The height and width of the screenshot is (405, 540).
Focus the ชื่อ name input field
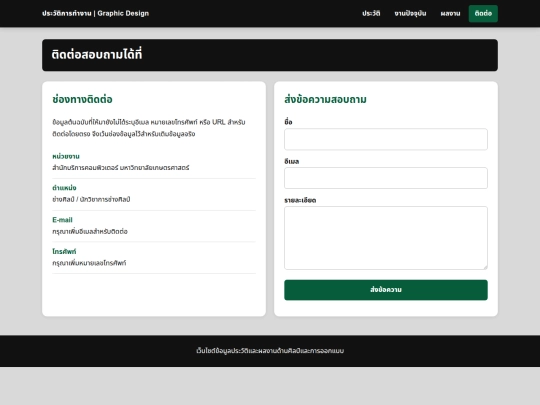pos(386,139)
